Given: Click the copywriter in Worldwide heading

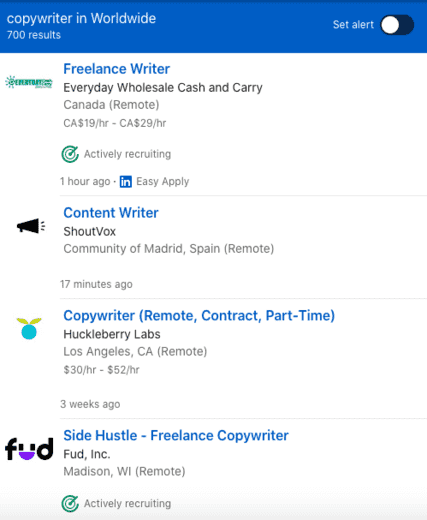Looking at the screenshot, I should pos(81,18).
